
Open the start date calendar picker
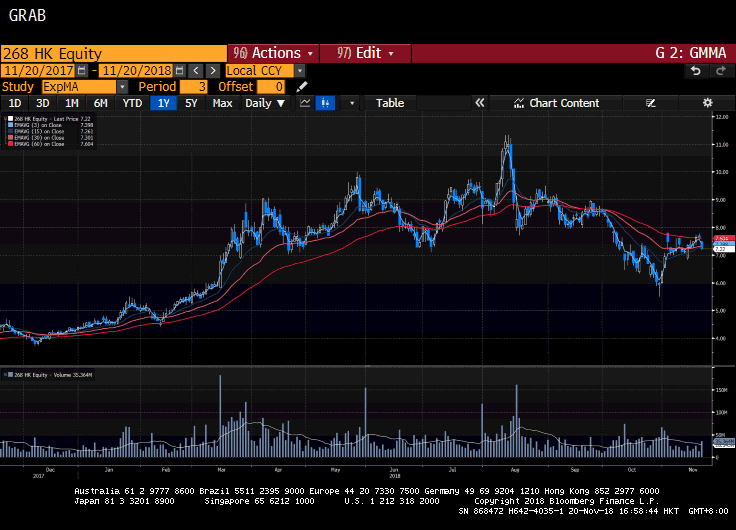coord(82,71)
